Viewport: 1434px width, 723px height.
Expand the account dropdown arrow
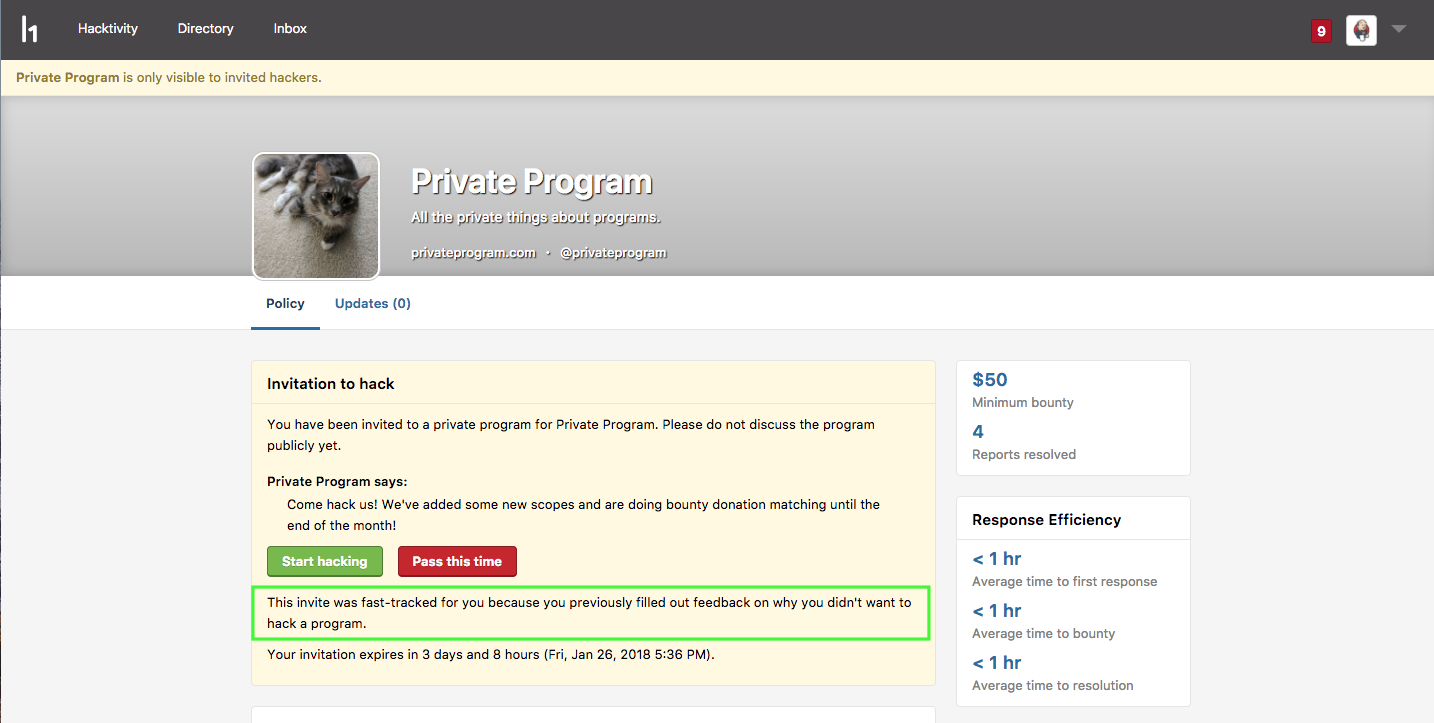1399,29
